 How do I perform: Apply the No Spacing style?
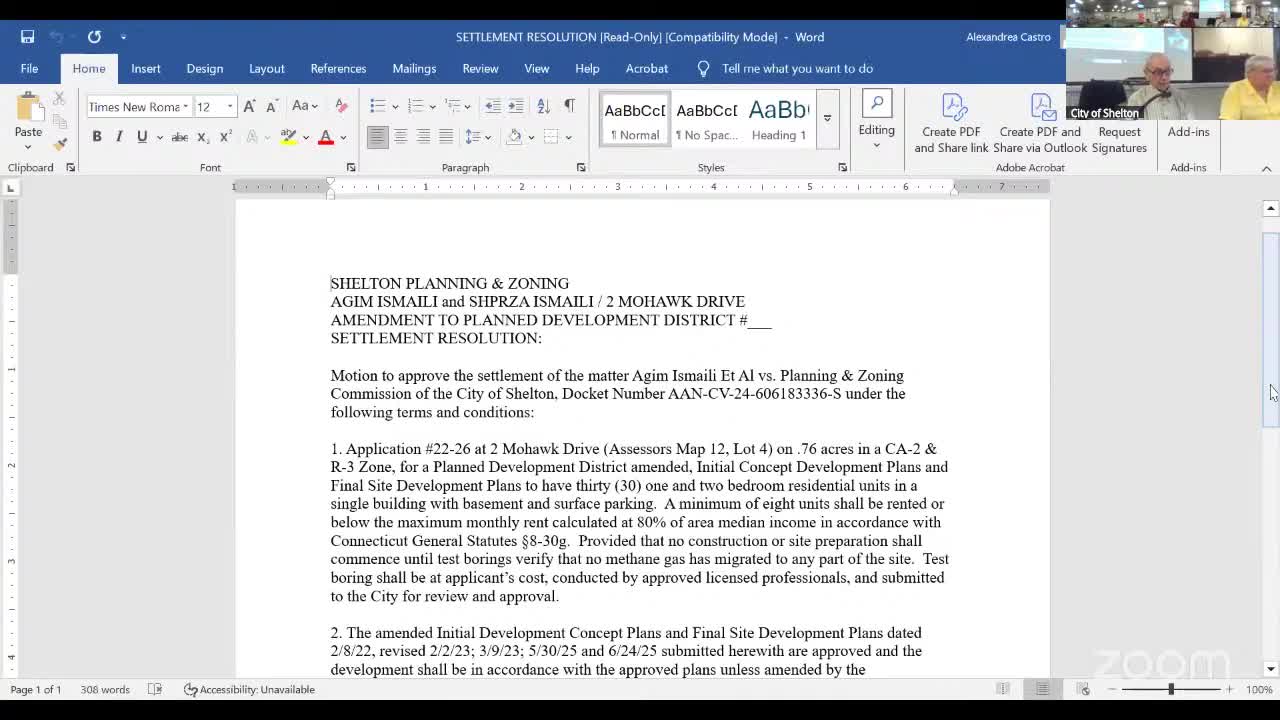click(706, 120)
